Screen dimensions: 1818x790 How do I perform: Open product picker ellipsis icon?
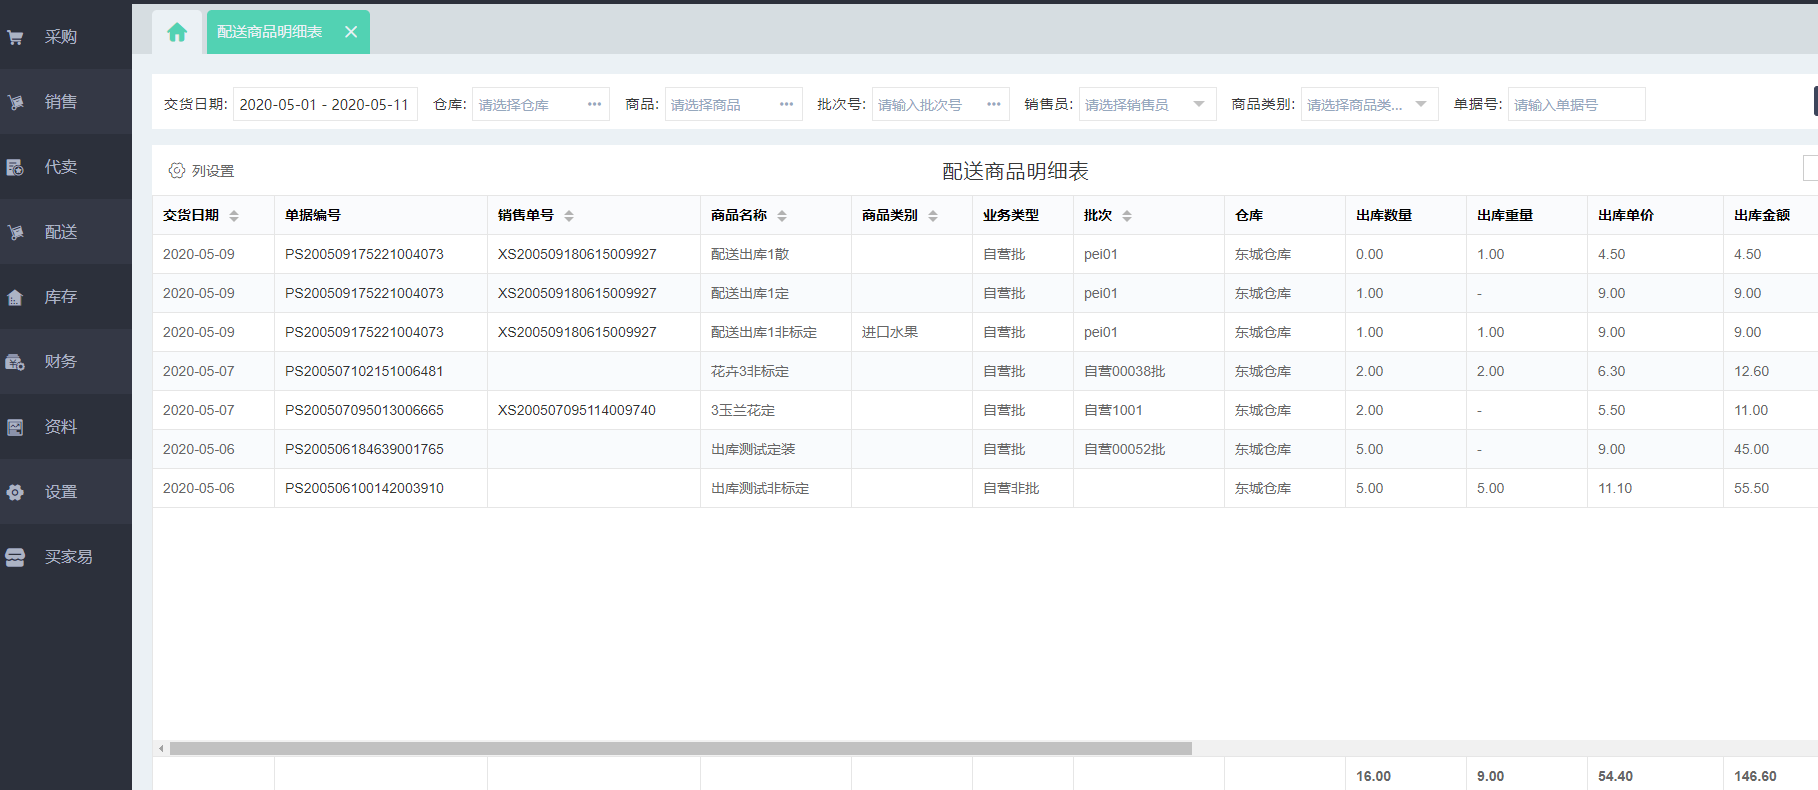point(787,104)
